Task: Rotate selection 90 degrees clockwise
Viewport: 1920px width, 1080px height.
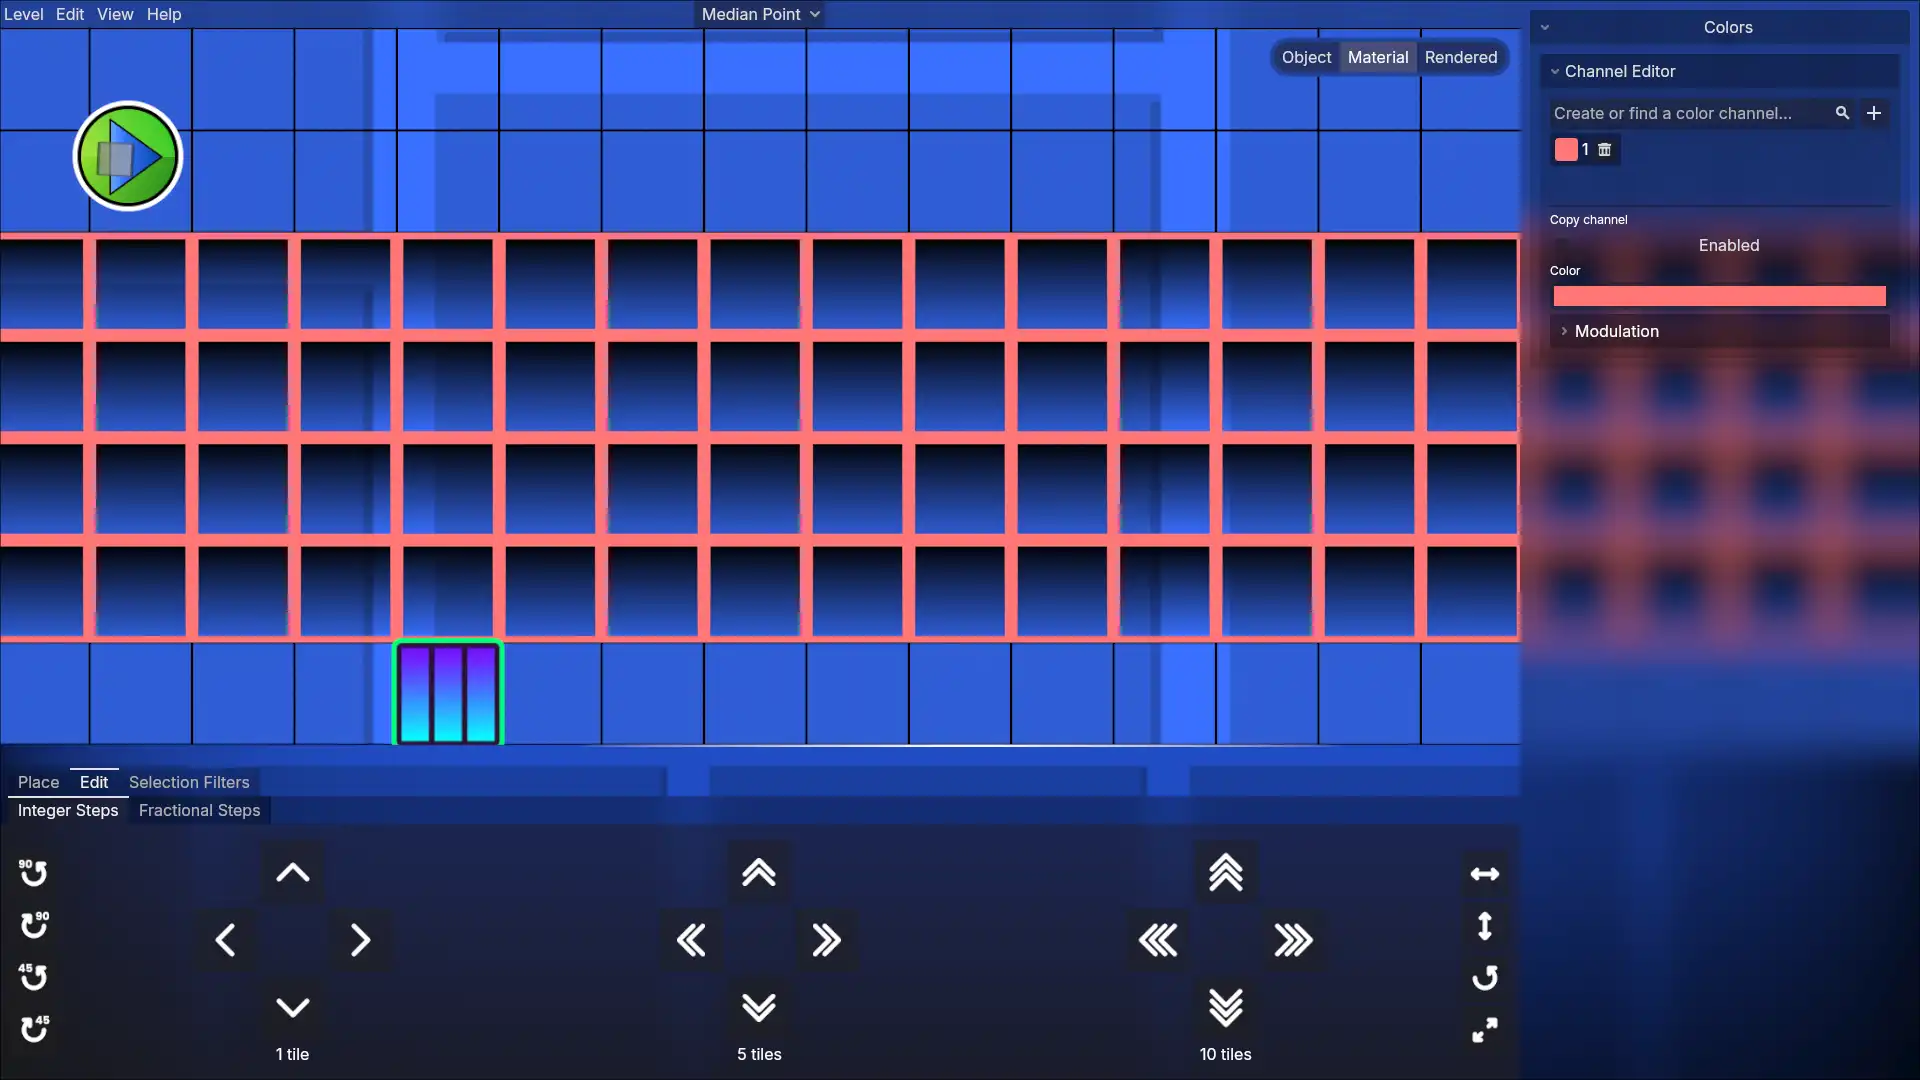Action: coord(33,925)
